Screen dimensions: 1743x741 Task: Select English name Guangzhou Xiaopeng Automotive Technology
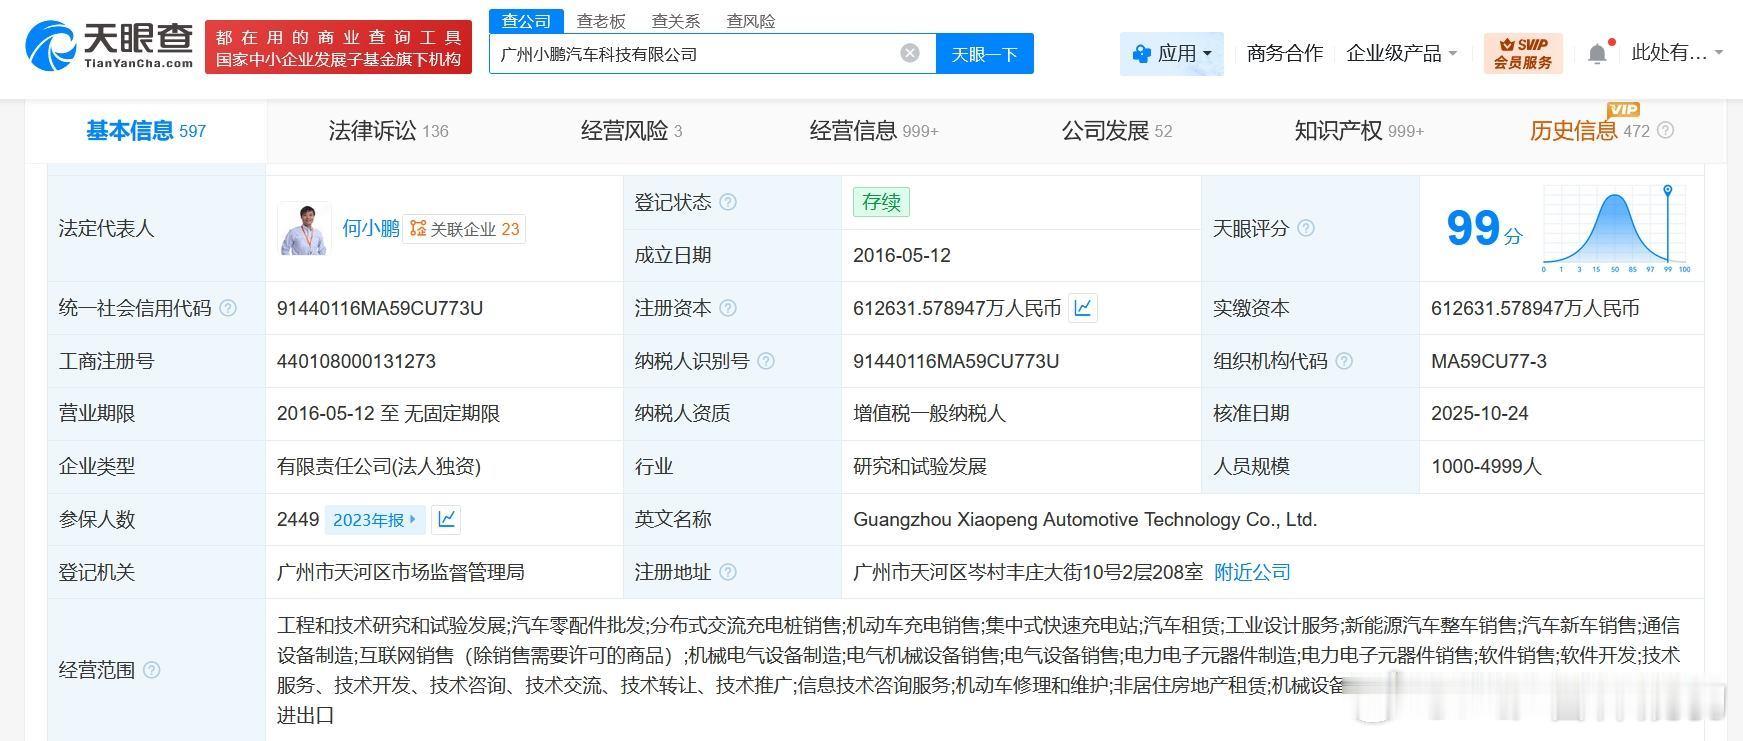pos(1085,519)
